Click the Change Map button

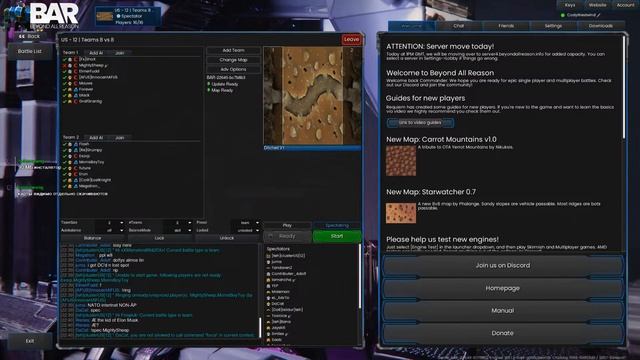point(233,60)
